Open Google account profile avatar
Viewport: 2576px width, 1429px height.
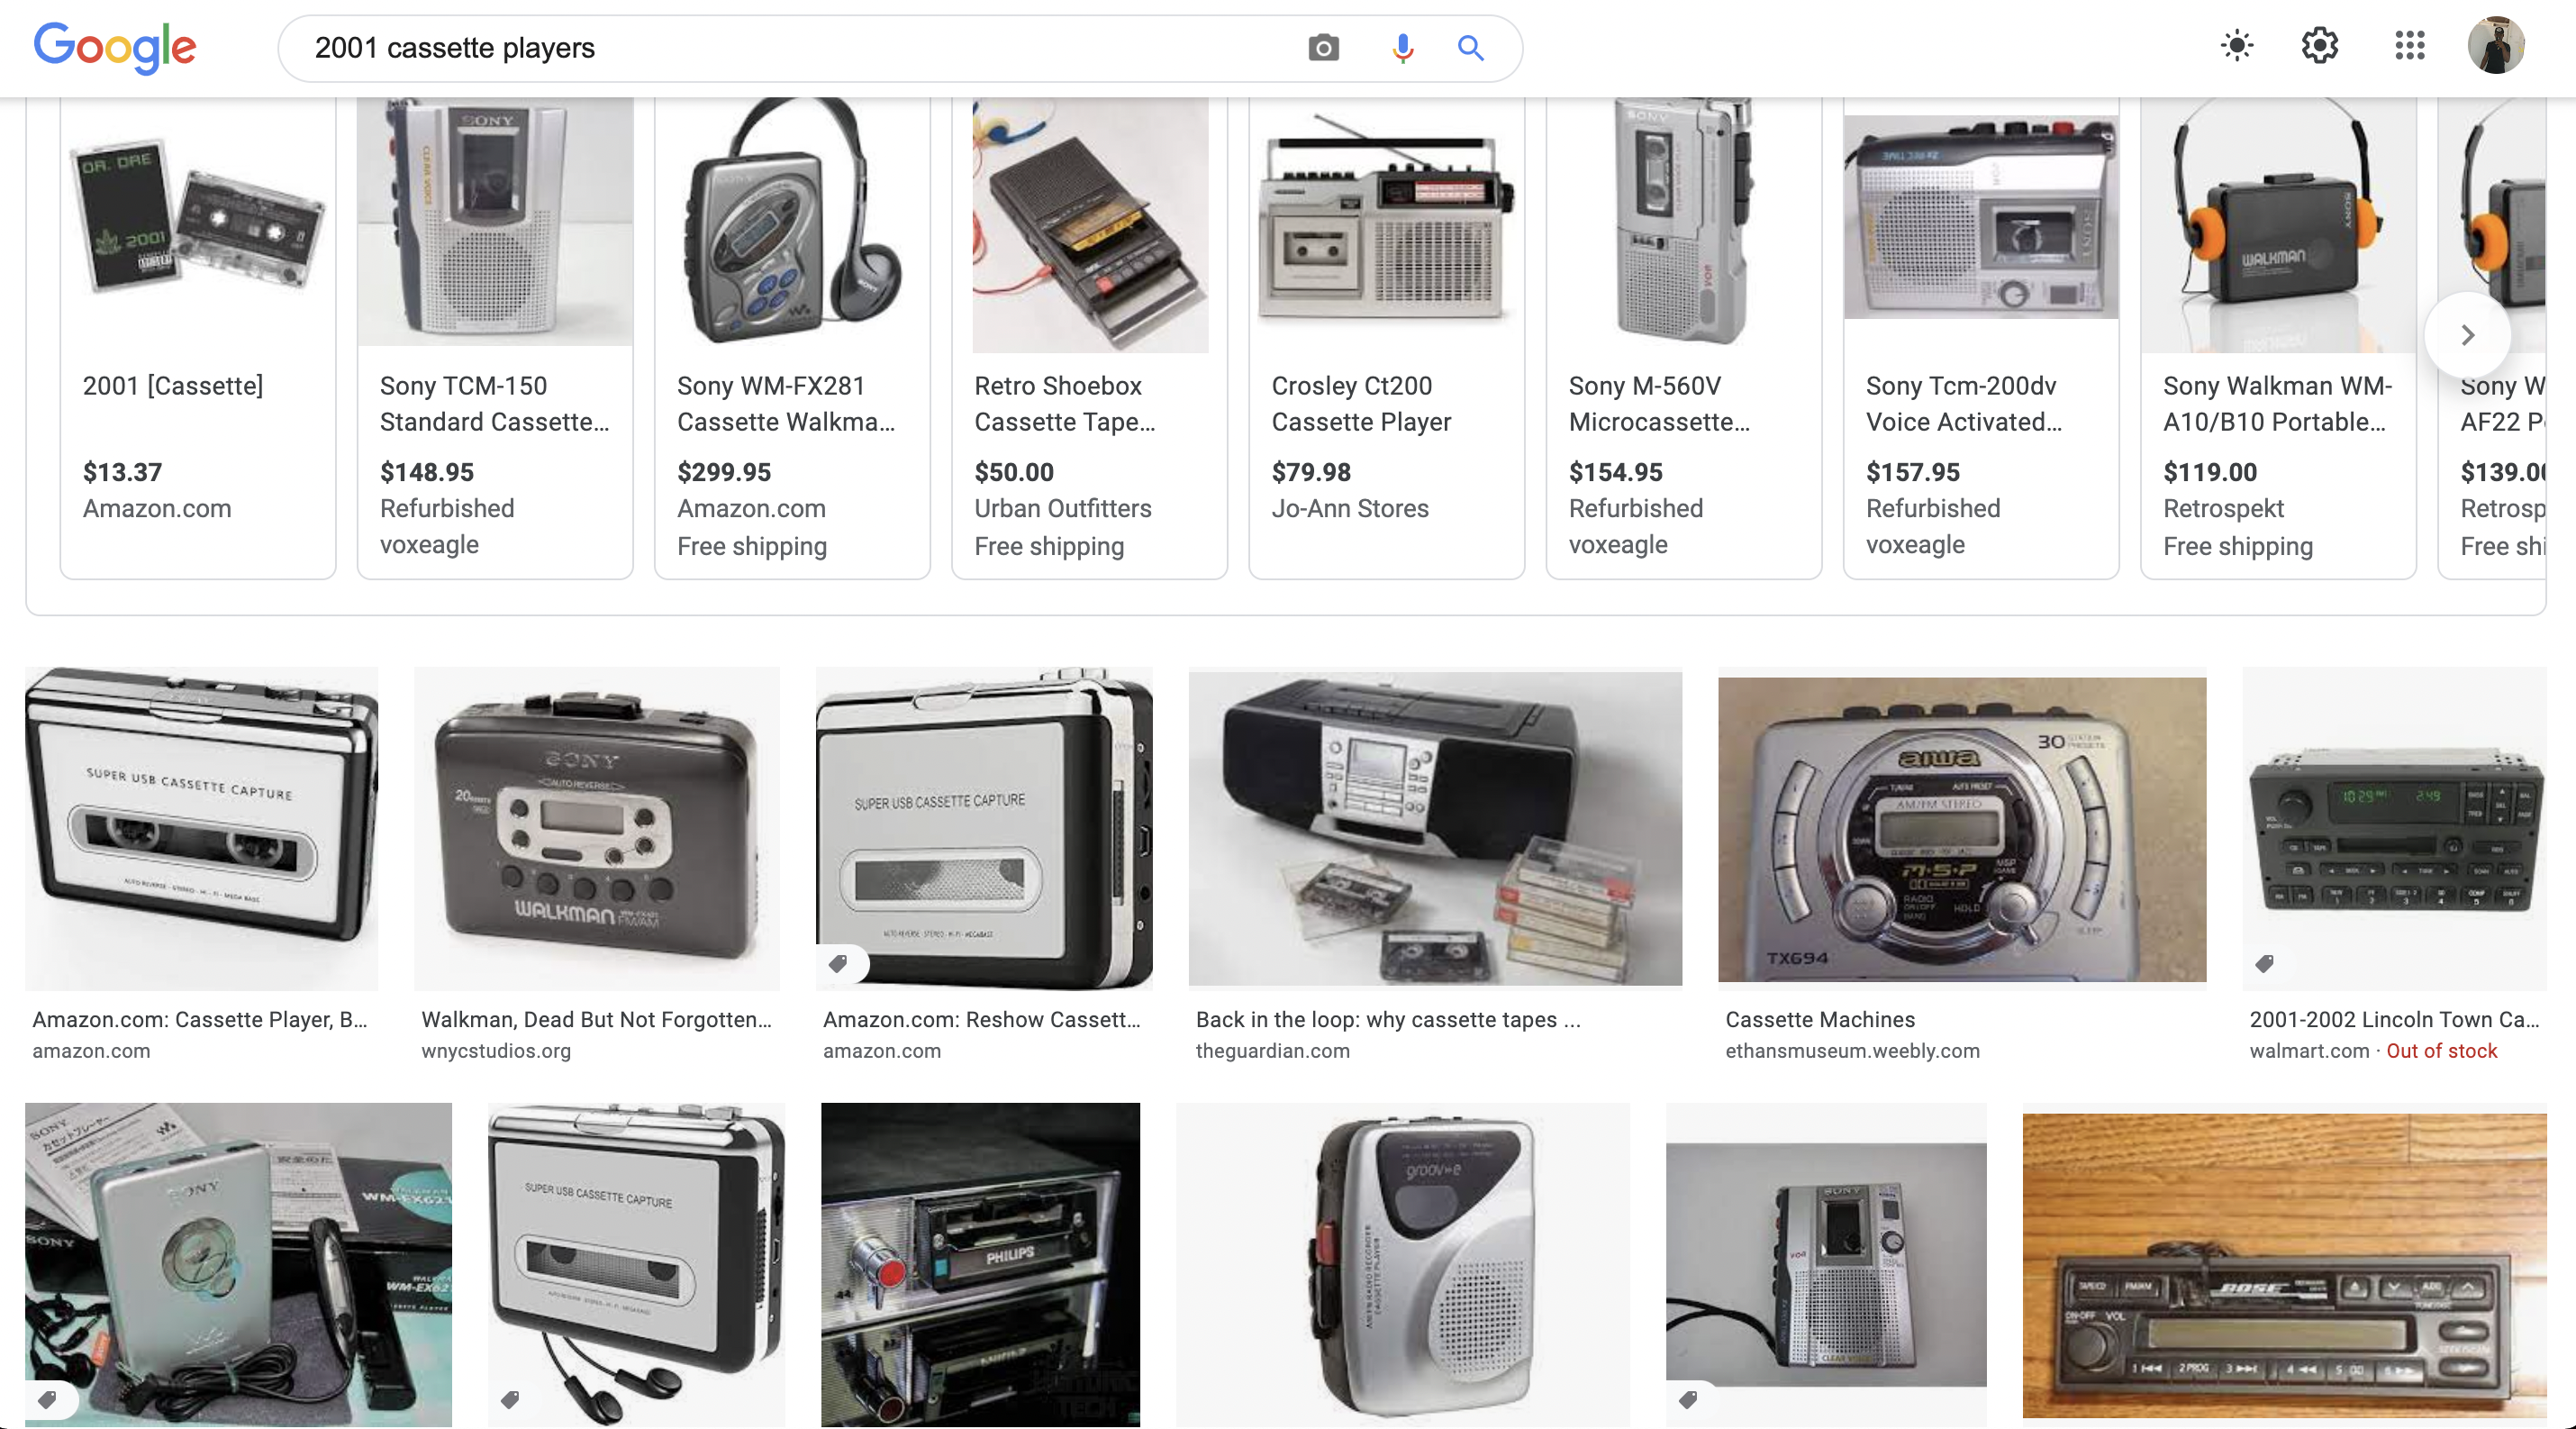coord(2495,45)
